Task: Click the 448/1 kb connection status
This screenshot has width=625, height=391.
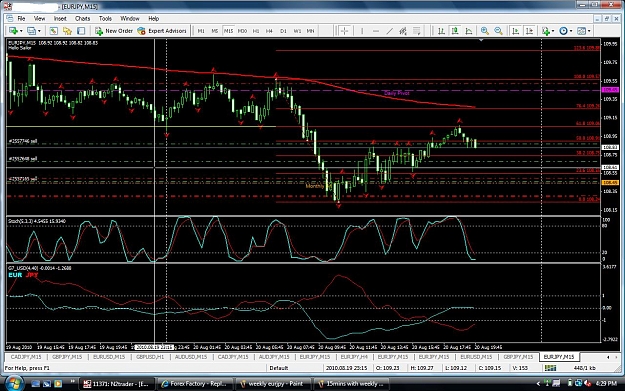Action: (x=585, y=368)
